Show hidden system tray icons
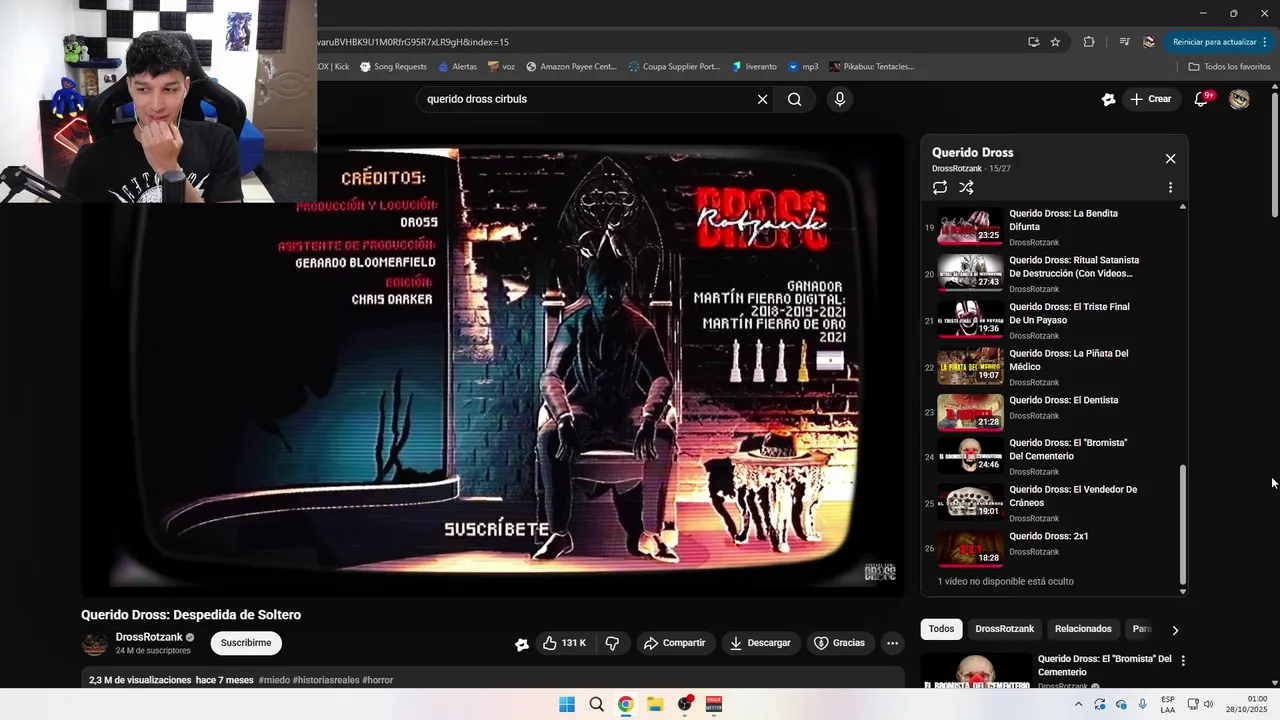Screen dimensions: 1280x720 (x=1078, y=704)
